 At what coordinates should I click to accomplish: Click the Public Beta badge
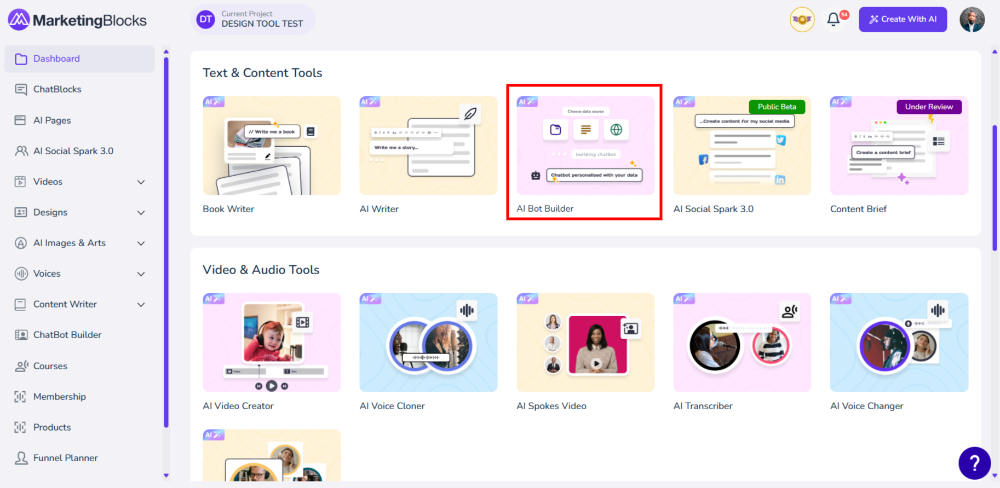[x=777, y=107]
